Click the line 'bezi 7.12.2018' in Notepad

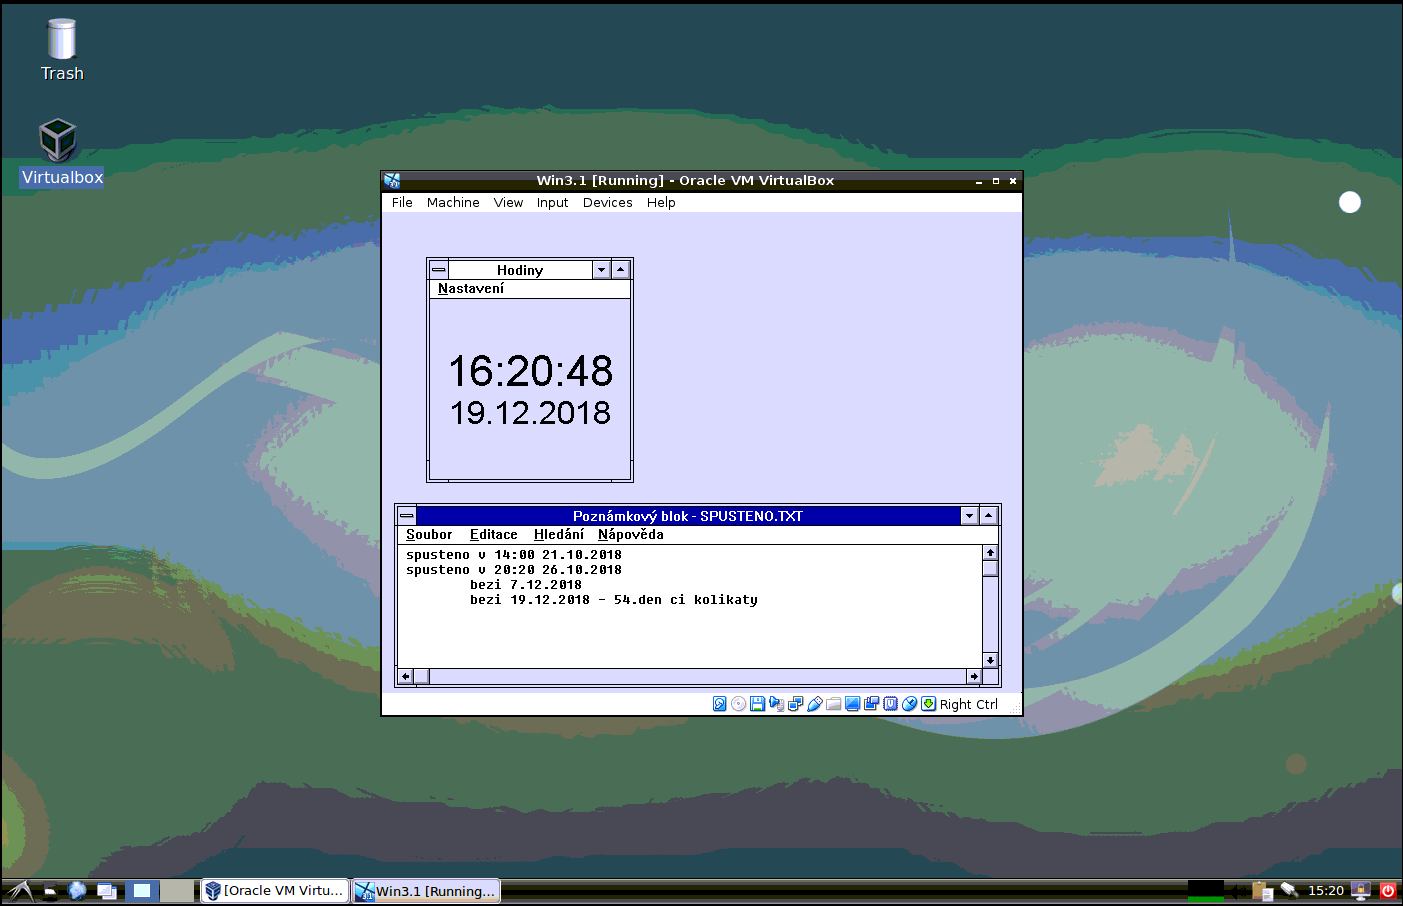pyautogui.click(x=526, y=585)
